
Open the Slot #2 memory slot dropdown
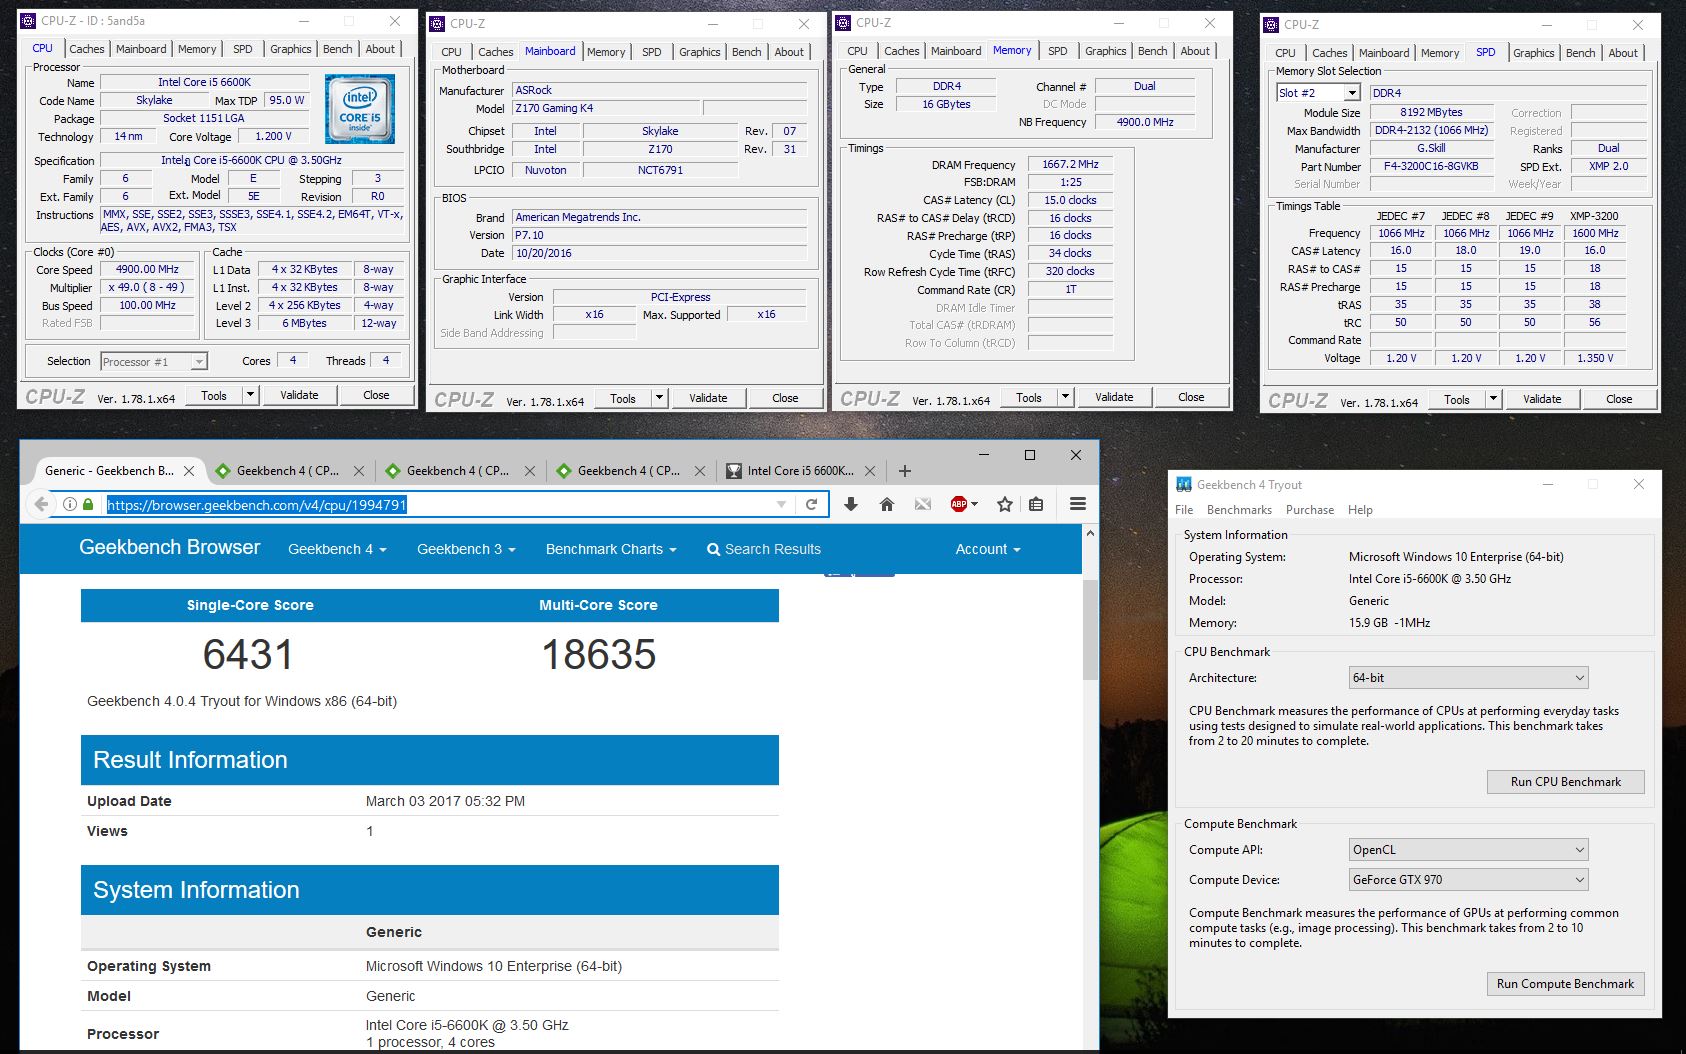[x=1351, y=93]
